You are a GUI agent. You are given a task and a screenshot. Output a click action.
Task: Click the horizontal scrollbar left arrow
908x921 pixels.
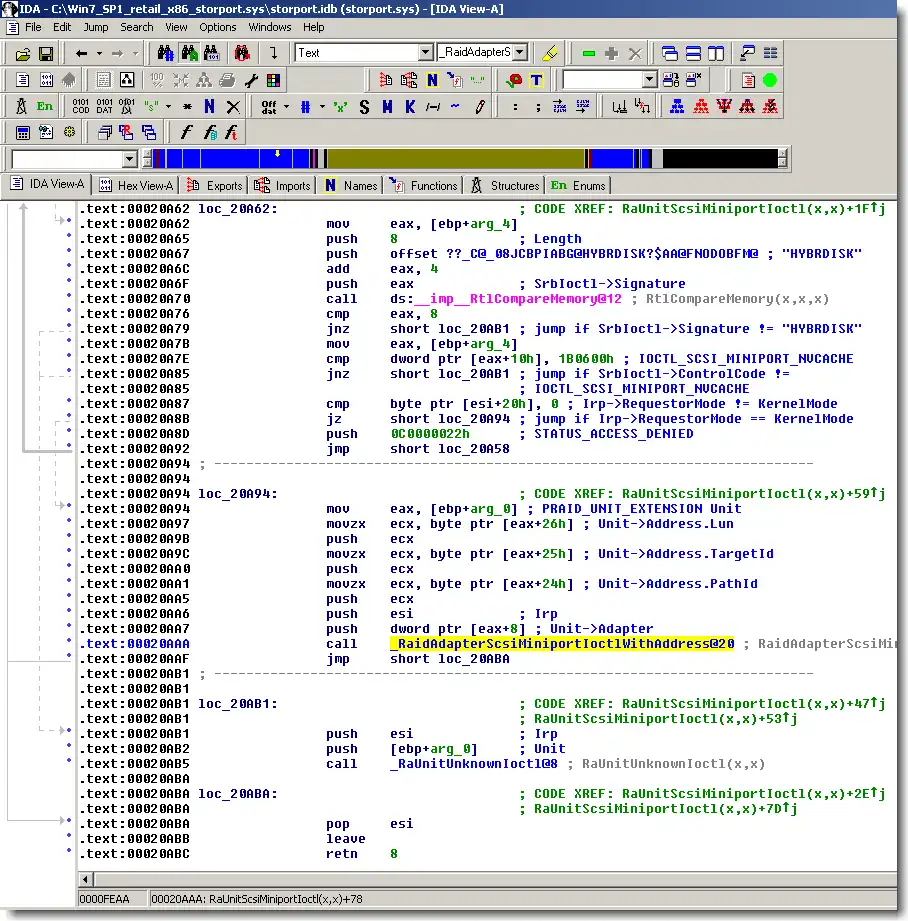pyautogui.click(x=85, y=879)
